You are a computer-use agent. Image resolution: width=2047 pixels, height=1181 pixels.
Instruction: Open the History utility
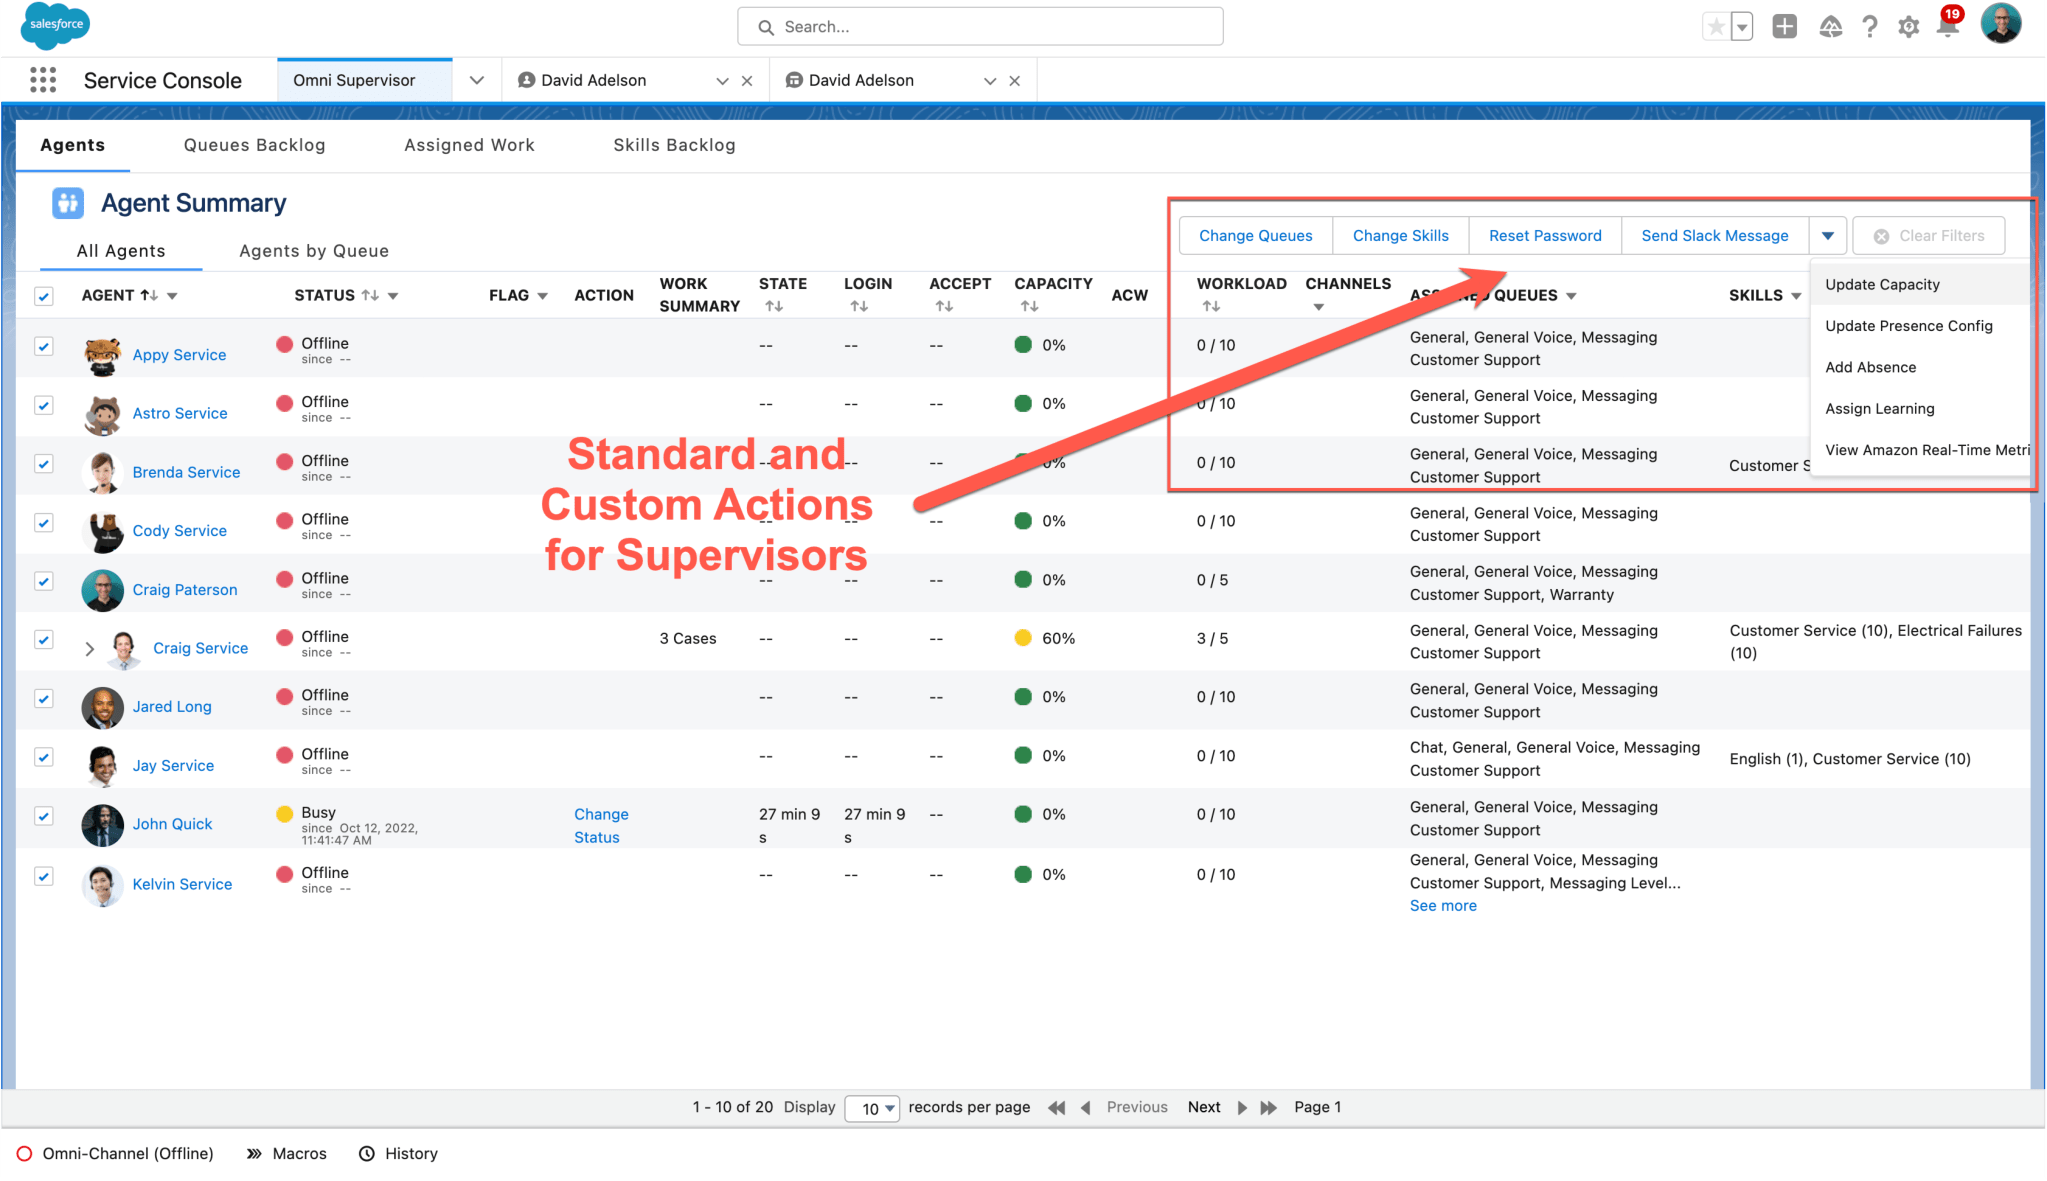410,1153
